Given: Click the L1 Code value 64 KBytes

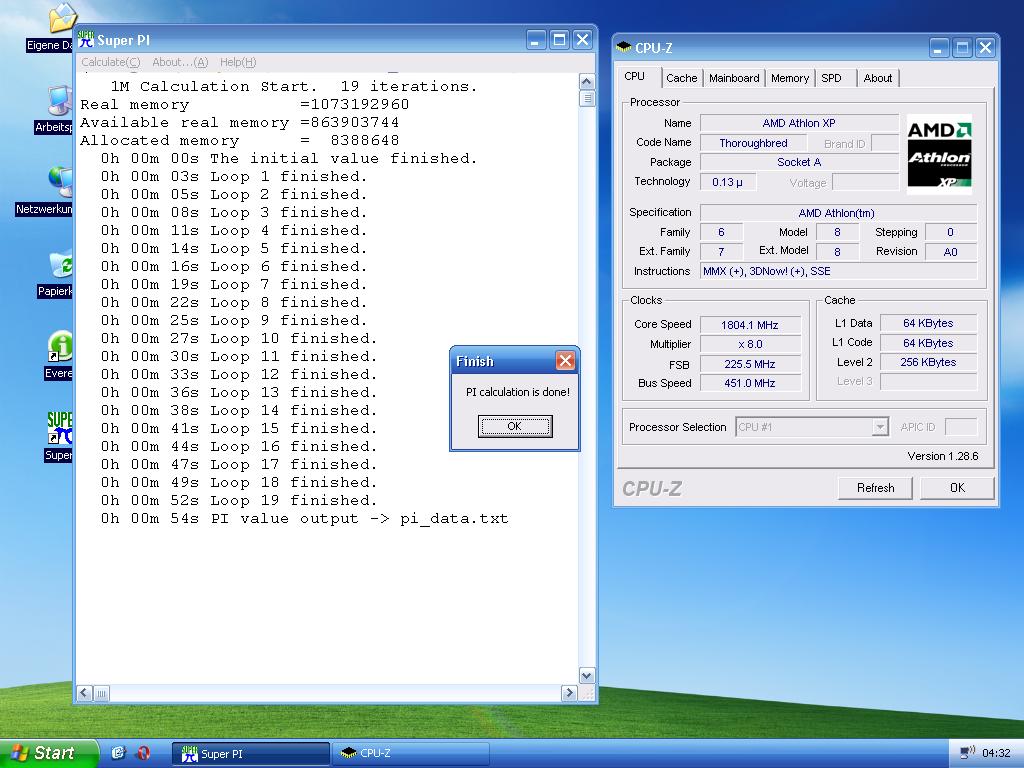Looking at the screenshot, I should pyautogui.click(x=928, y=343).
